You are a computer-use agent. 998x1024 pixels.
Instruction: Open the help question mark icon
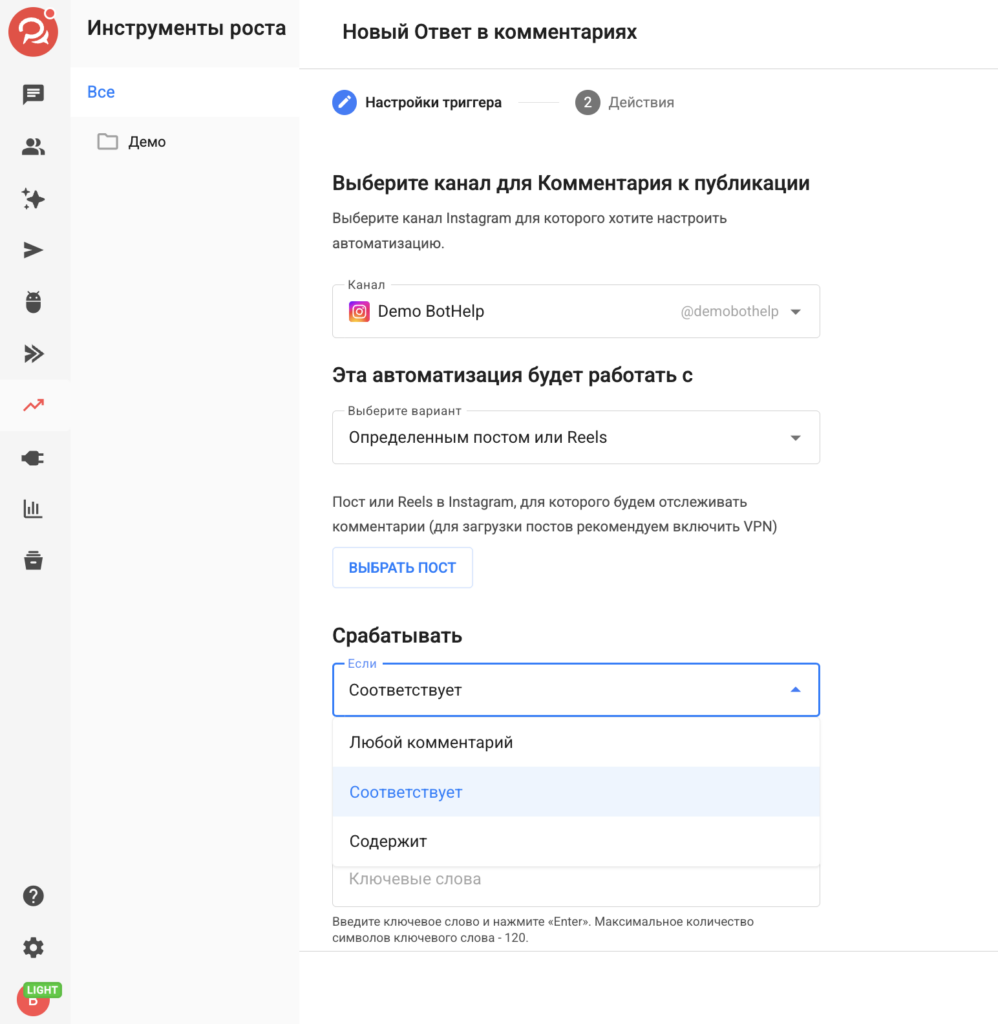tap(33, 896)
